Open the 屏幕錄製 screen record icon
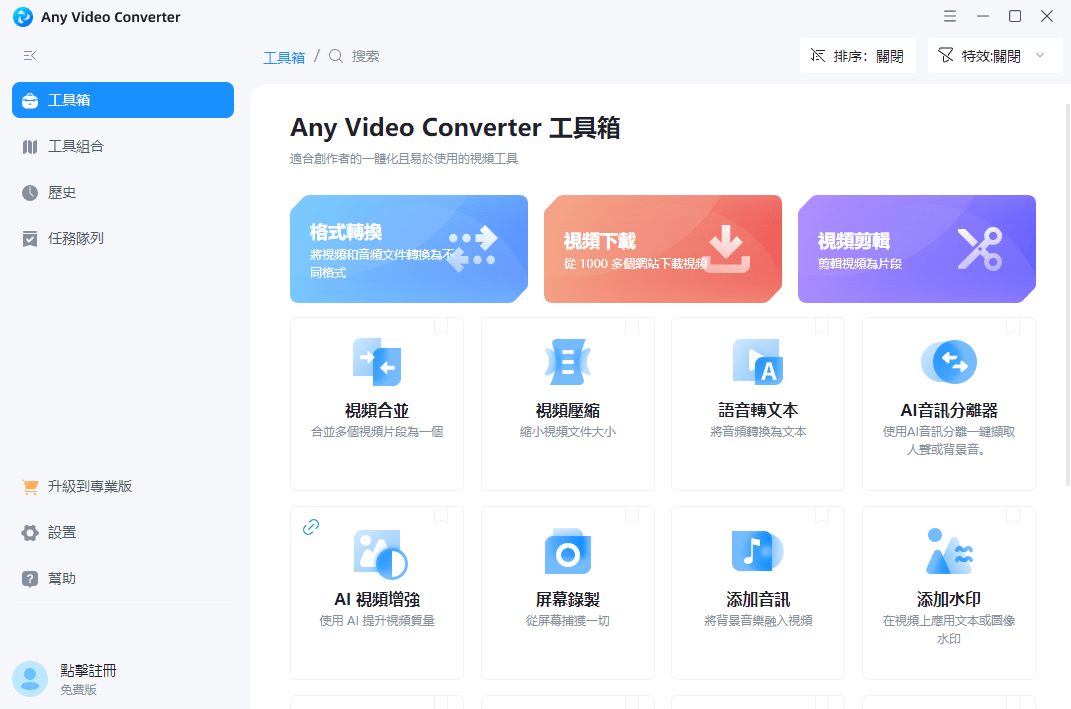1071x709 pixels. click(x=568, y=552)
